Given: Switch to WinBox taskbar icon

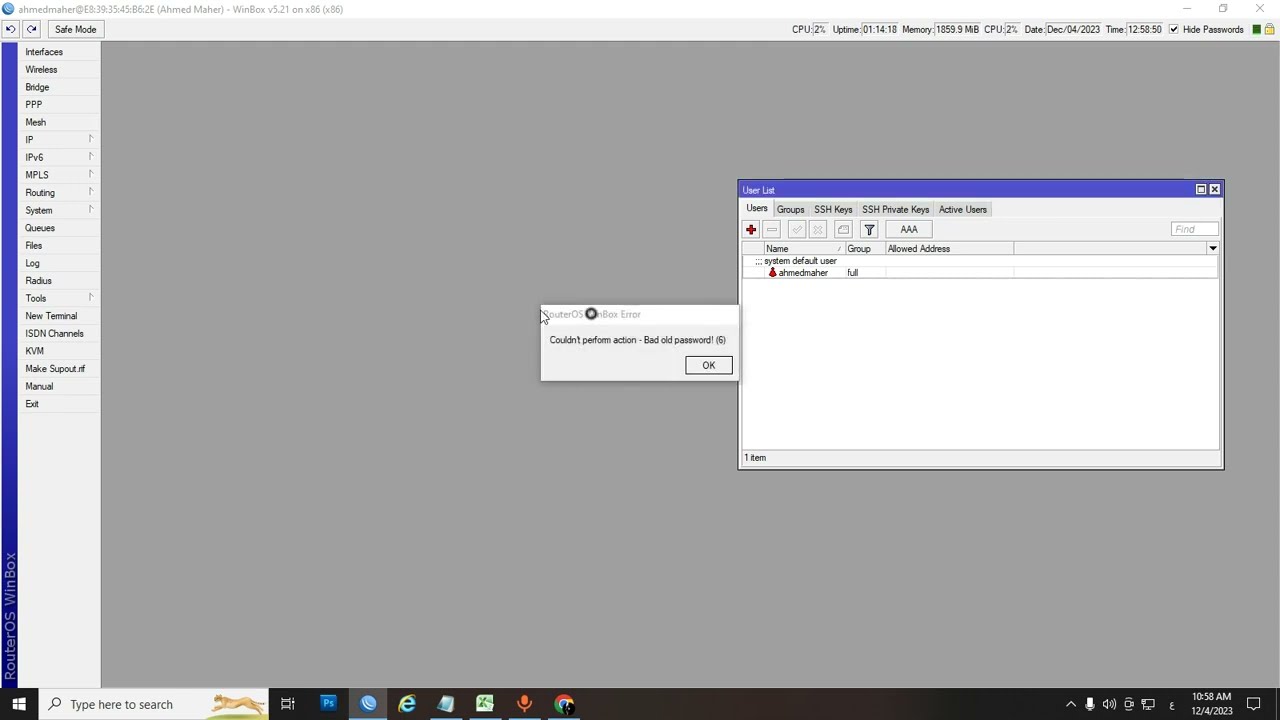Looking at the screenshot, I should [x=368, y=704].
